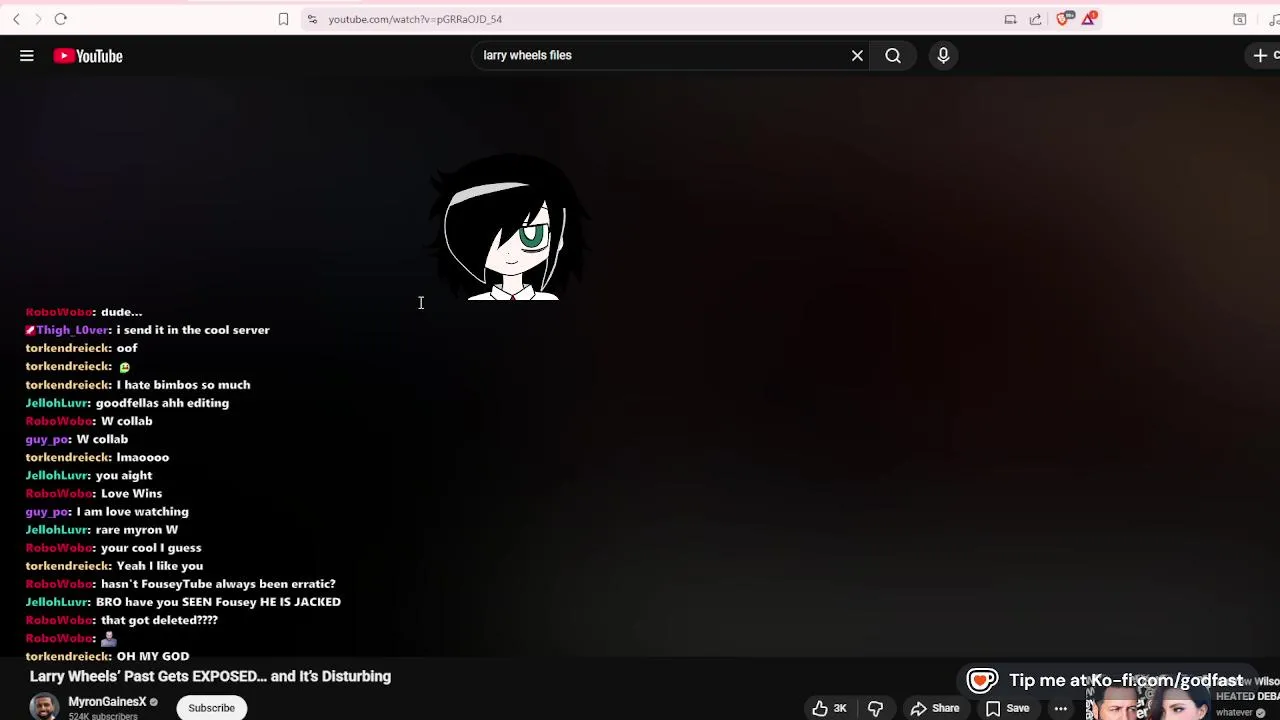Open the MyronGainesX channel avatar

pyautogui.click(x=44, y=707)
